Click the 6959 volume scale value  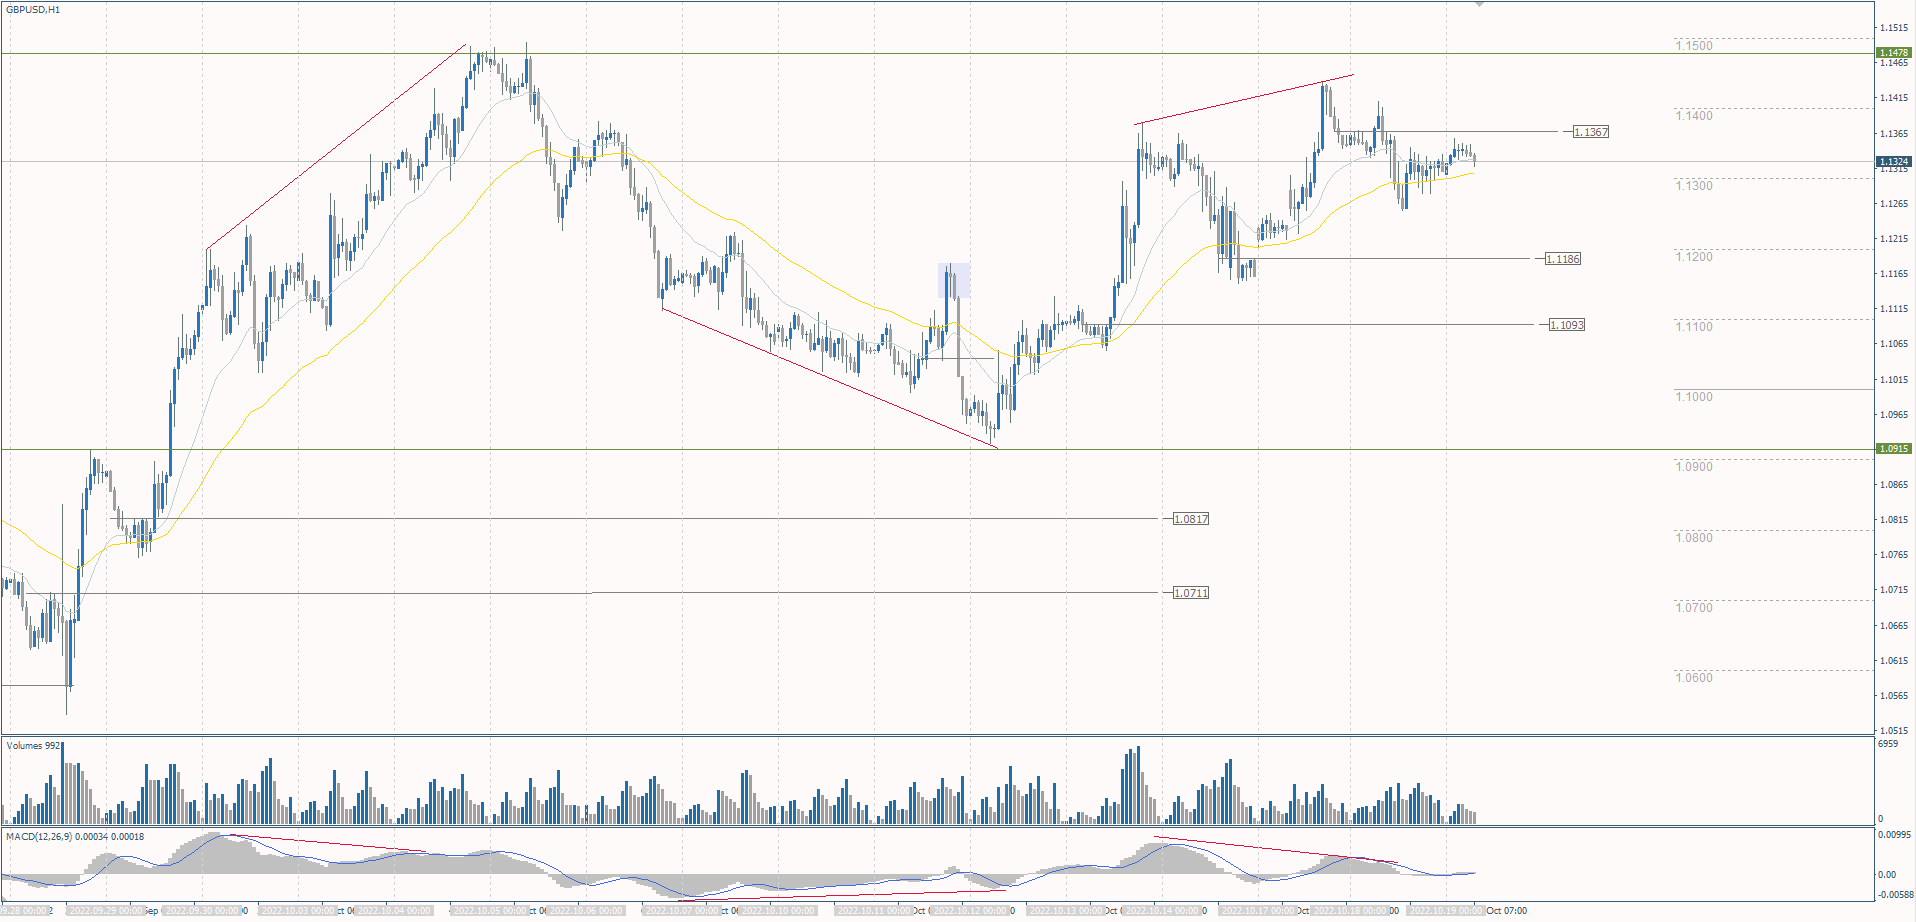tap(1888, 744)
